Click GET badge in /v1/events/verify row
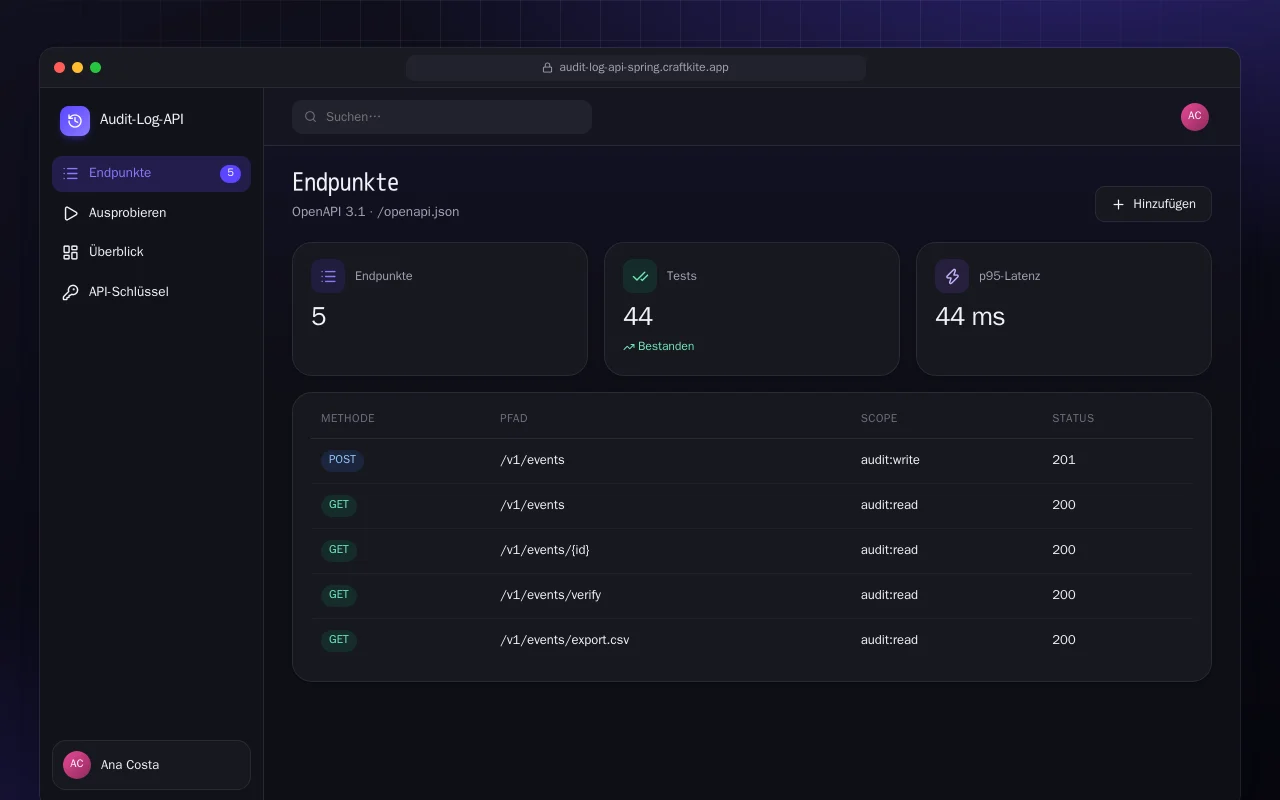Image resolution: width=1280 pixels, height=800 pixels. pos(339,595)
